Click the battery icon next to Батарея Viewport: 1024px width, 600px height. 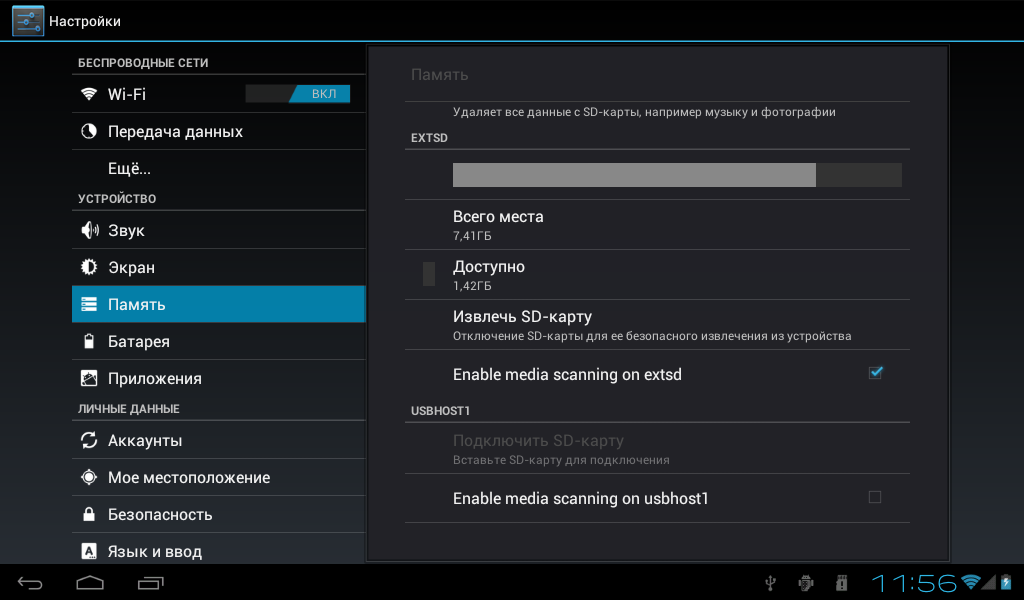[x=89, y=341]
